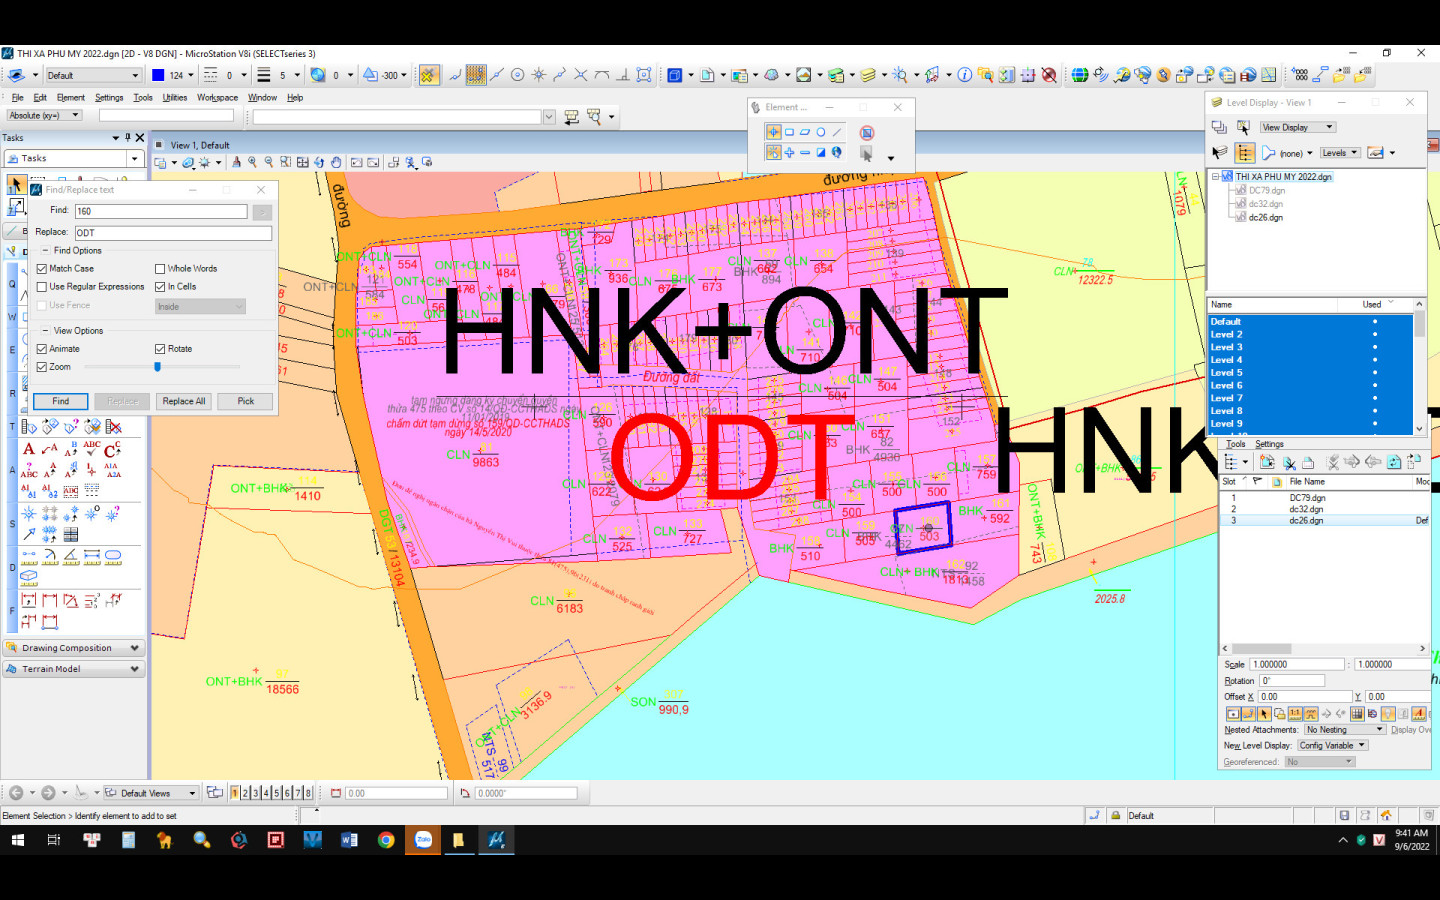Screen dimensions: 1440x900
Task: Open the Utilities menu
Action: point(175,98)
